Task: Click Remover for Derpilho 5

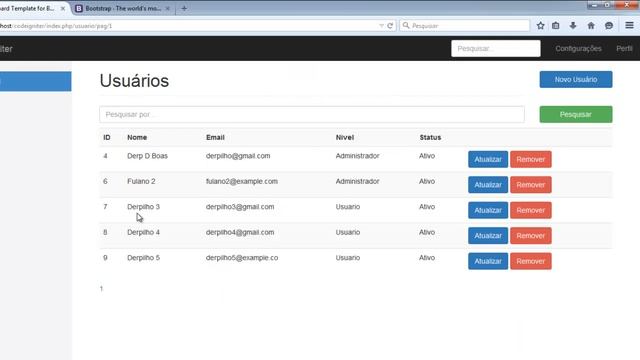Action: [531, 261]
